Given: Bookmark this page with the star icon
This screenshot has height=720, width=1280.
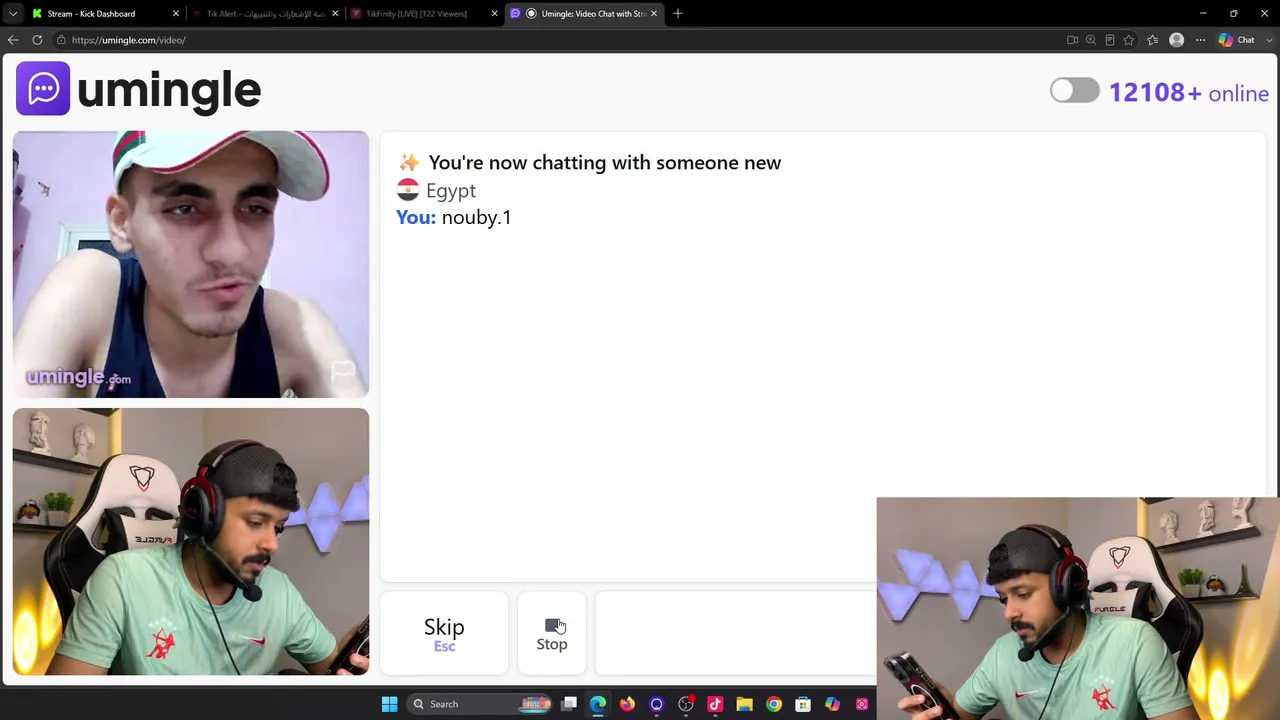Looking at the screenshot, I should tap(1129, 40).
